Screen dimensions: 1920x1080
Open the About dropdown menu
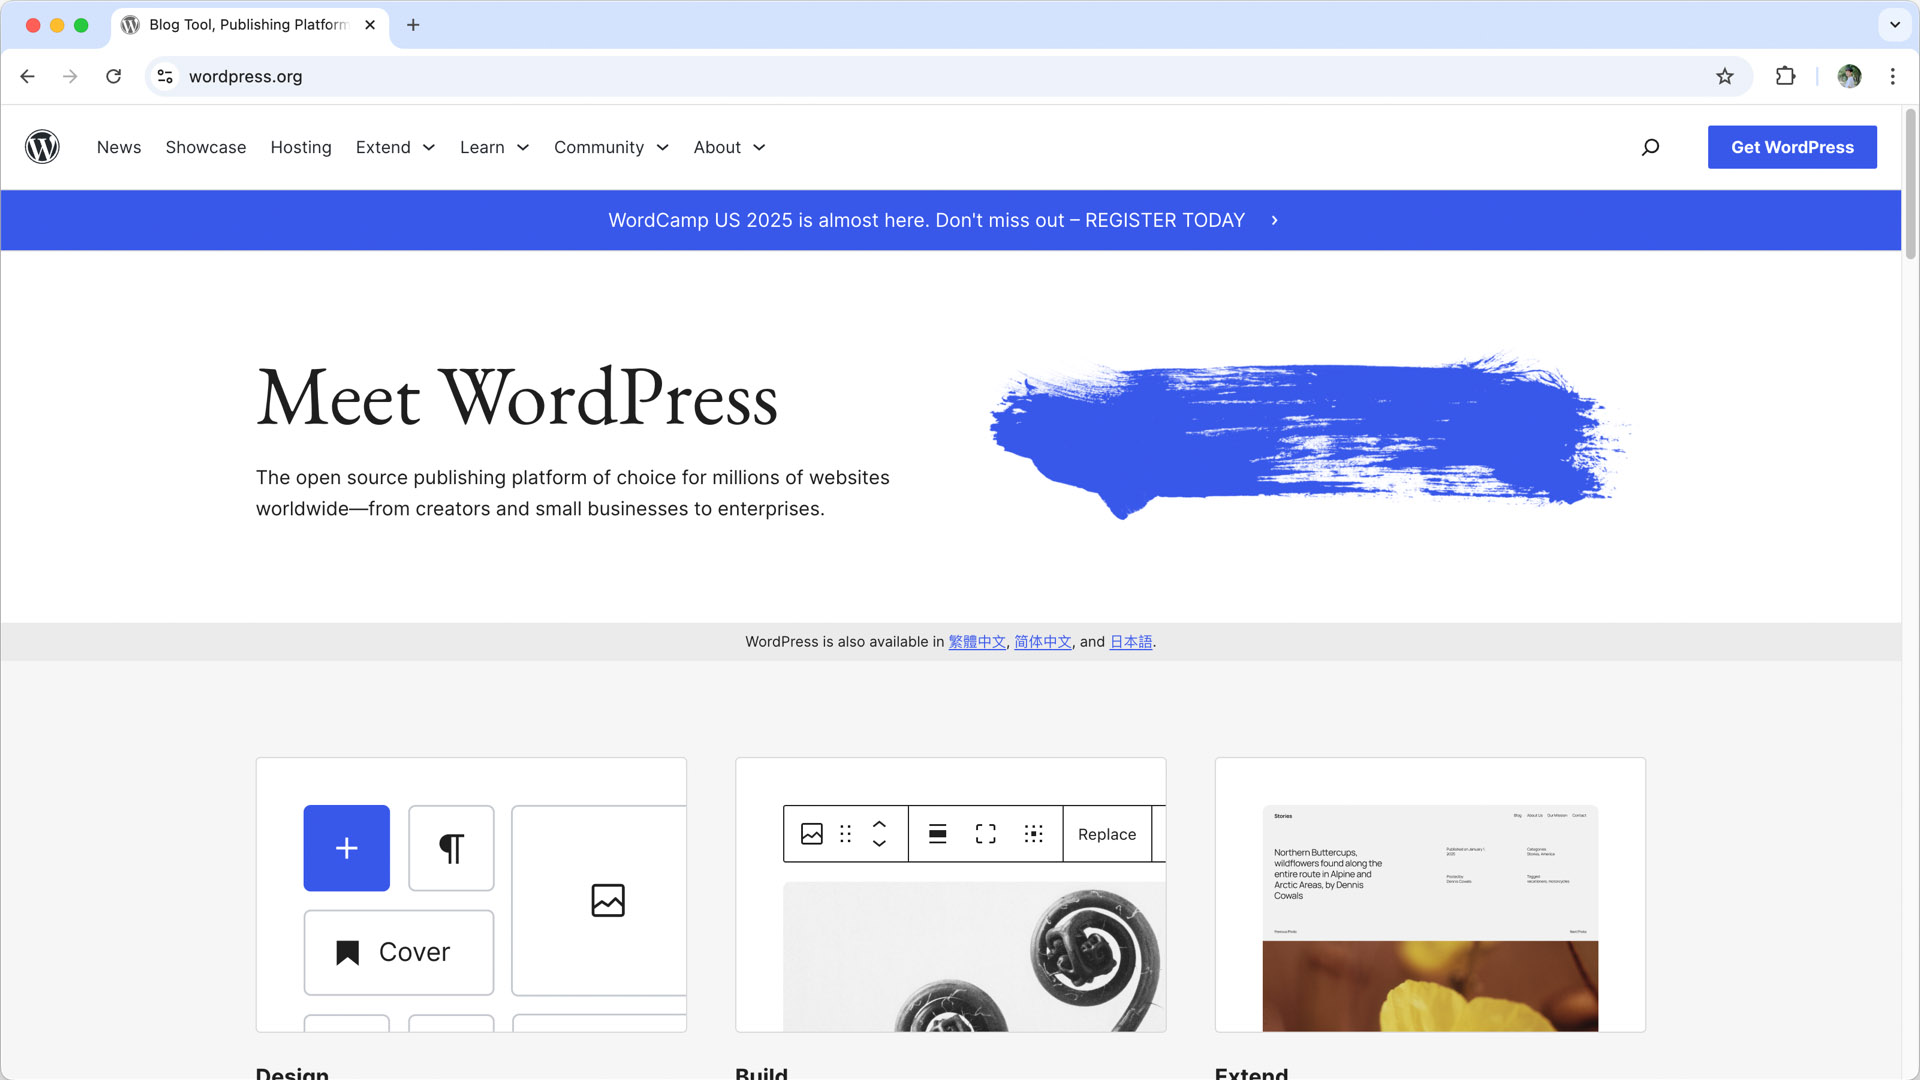pyautogui.click(x=729, y=147)
